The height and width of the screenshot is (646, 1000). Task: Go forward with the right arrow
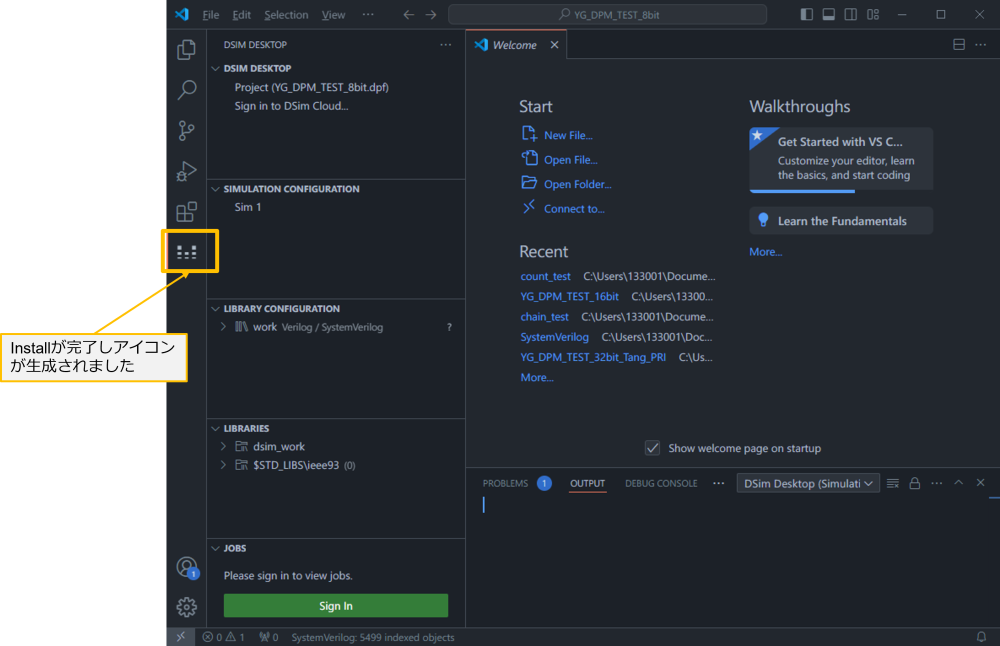pyautogui.click(x=431, y=15)
